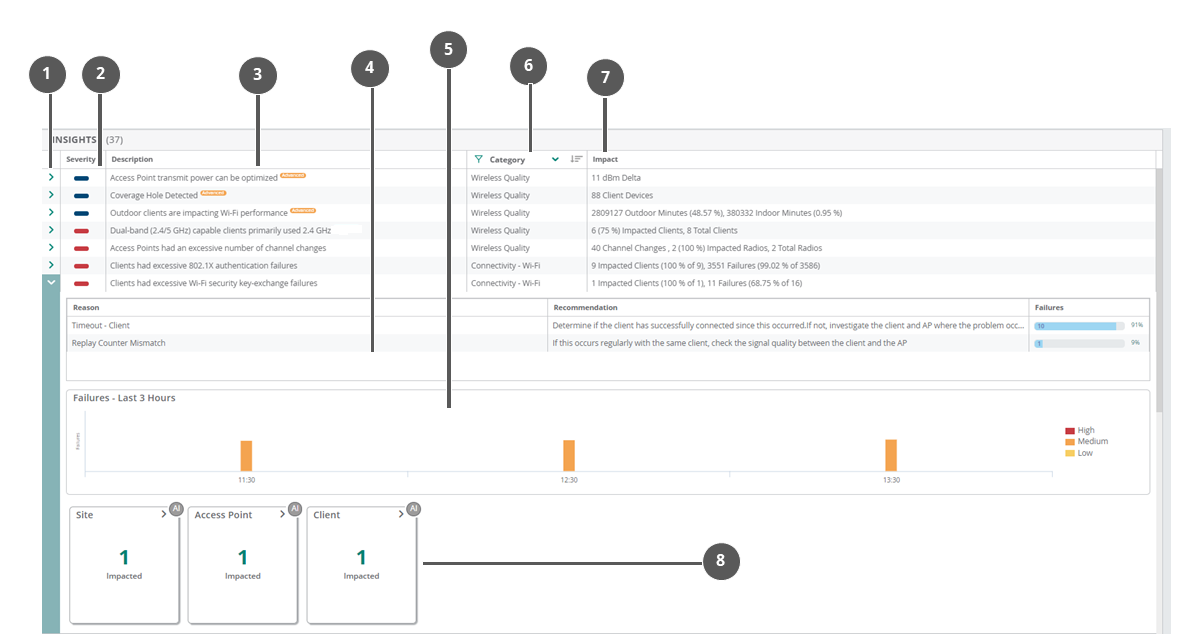The image size is (1185, 638).
Task: Click the 88 Client Devices impact cell
Action: (x=622, y=195)
